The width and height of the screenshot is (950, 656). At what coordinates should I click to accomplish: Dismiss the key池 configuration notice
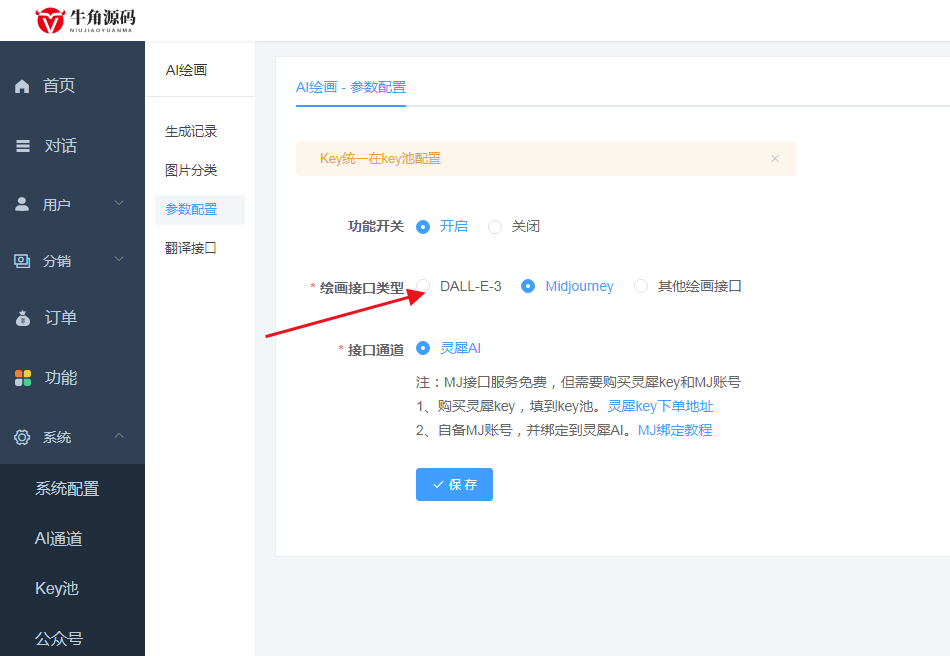(x=775, y=158)
